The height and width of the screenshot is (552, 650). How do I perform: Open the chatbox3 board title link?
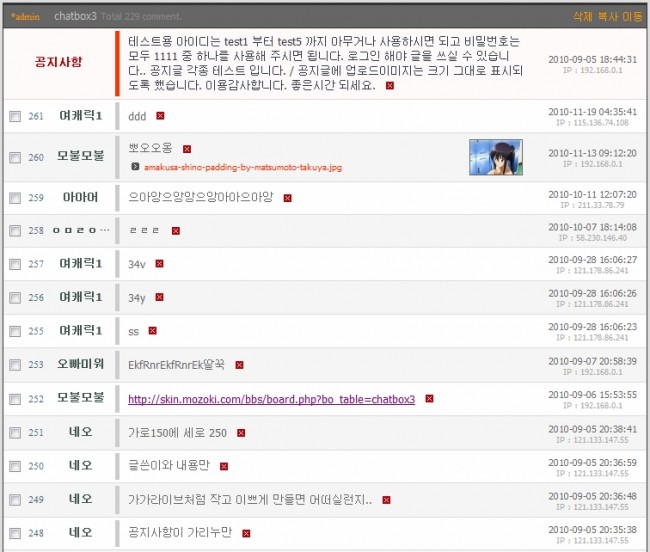pos(75,16)
